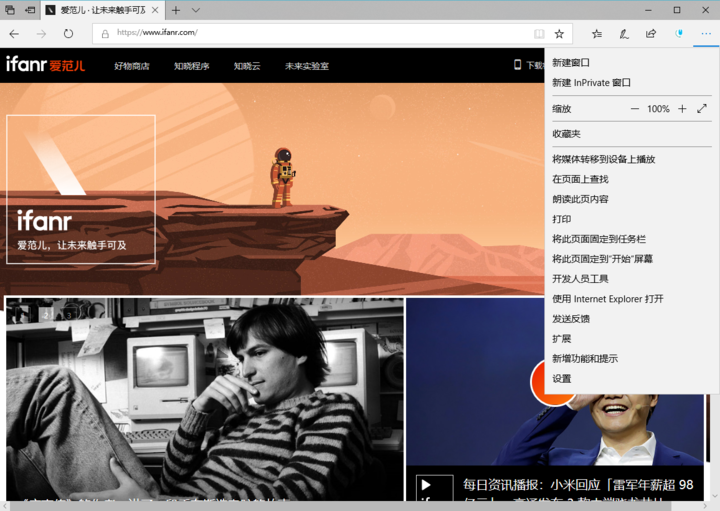720x511 pixels.
Task: Open the 未来实验室 site link
Action: point(306,66)
